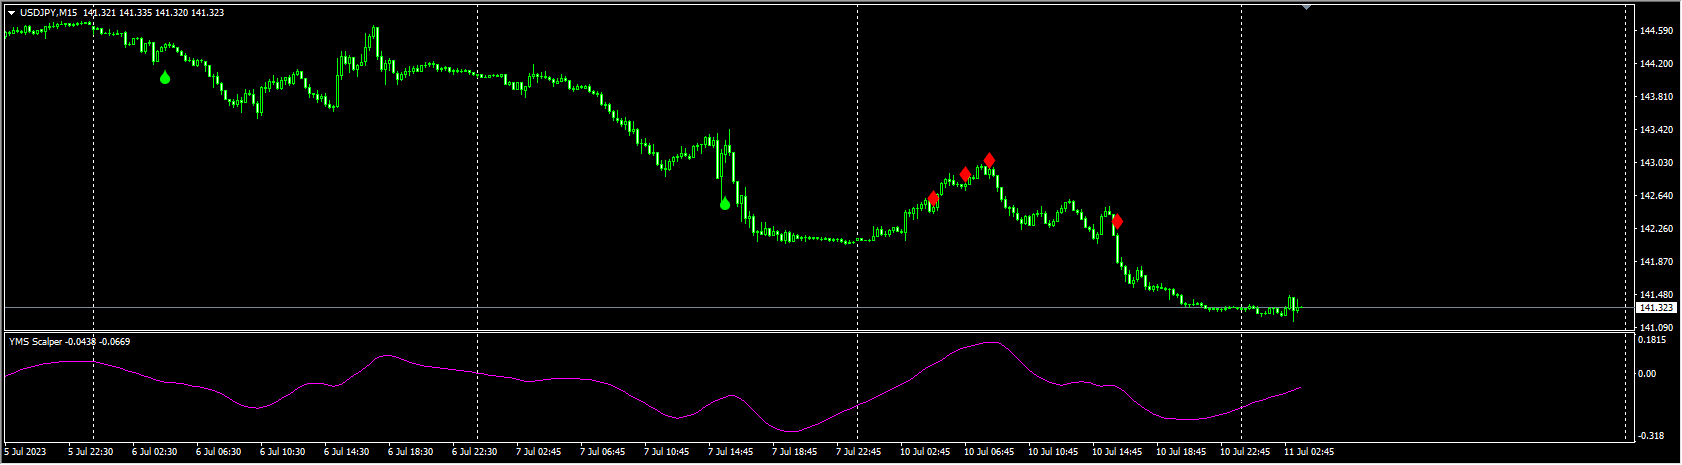Click the 10 Jul 18:45 time label
This screenshot has width=1682, height=465.
tap(1181, 452)
